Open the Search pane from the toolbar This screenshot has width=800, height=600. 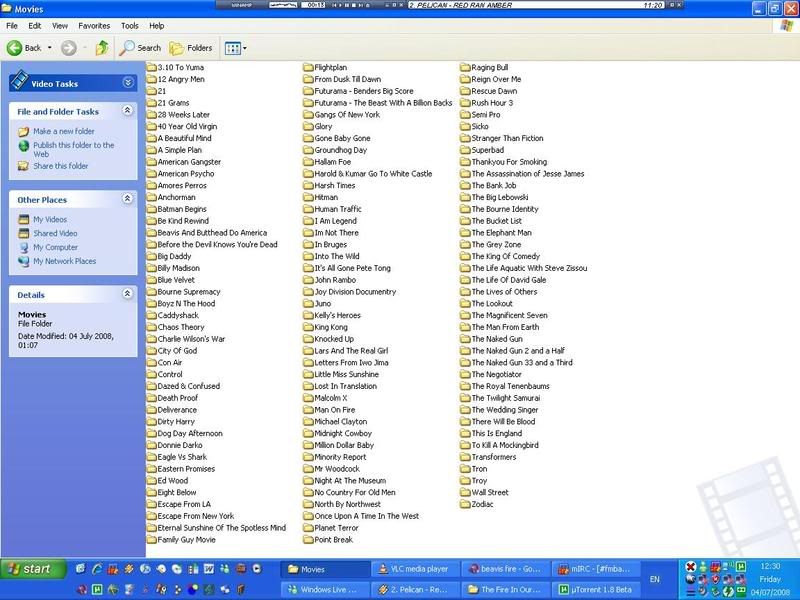pyautogui.click(x=140, y=48)
